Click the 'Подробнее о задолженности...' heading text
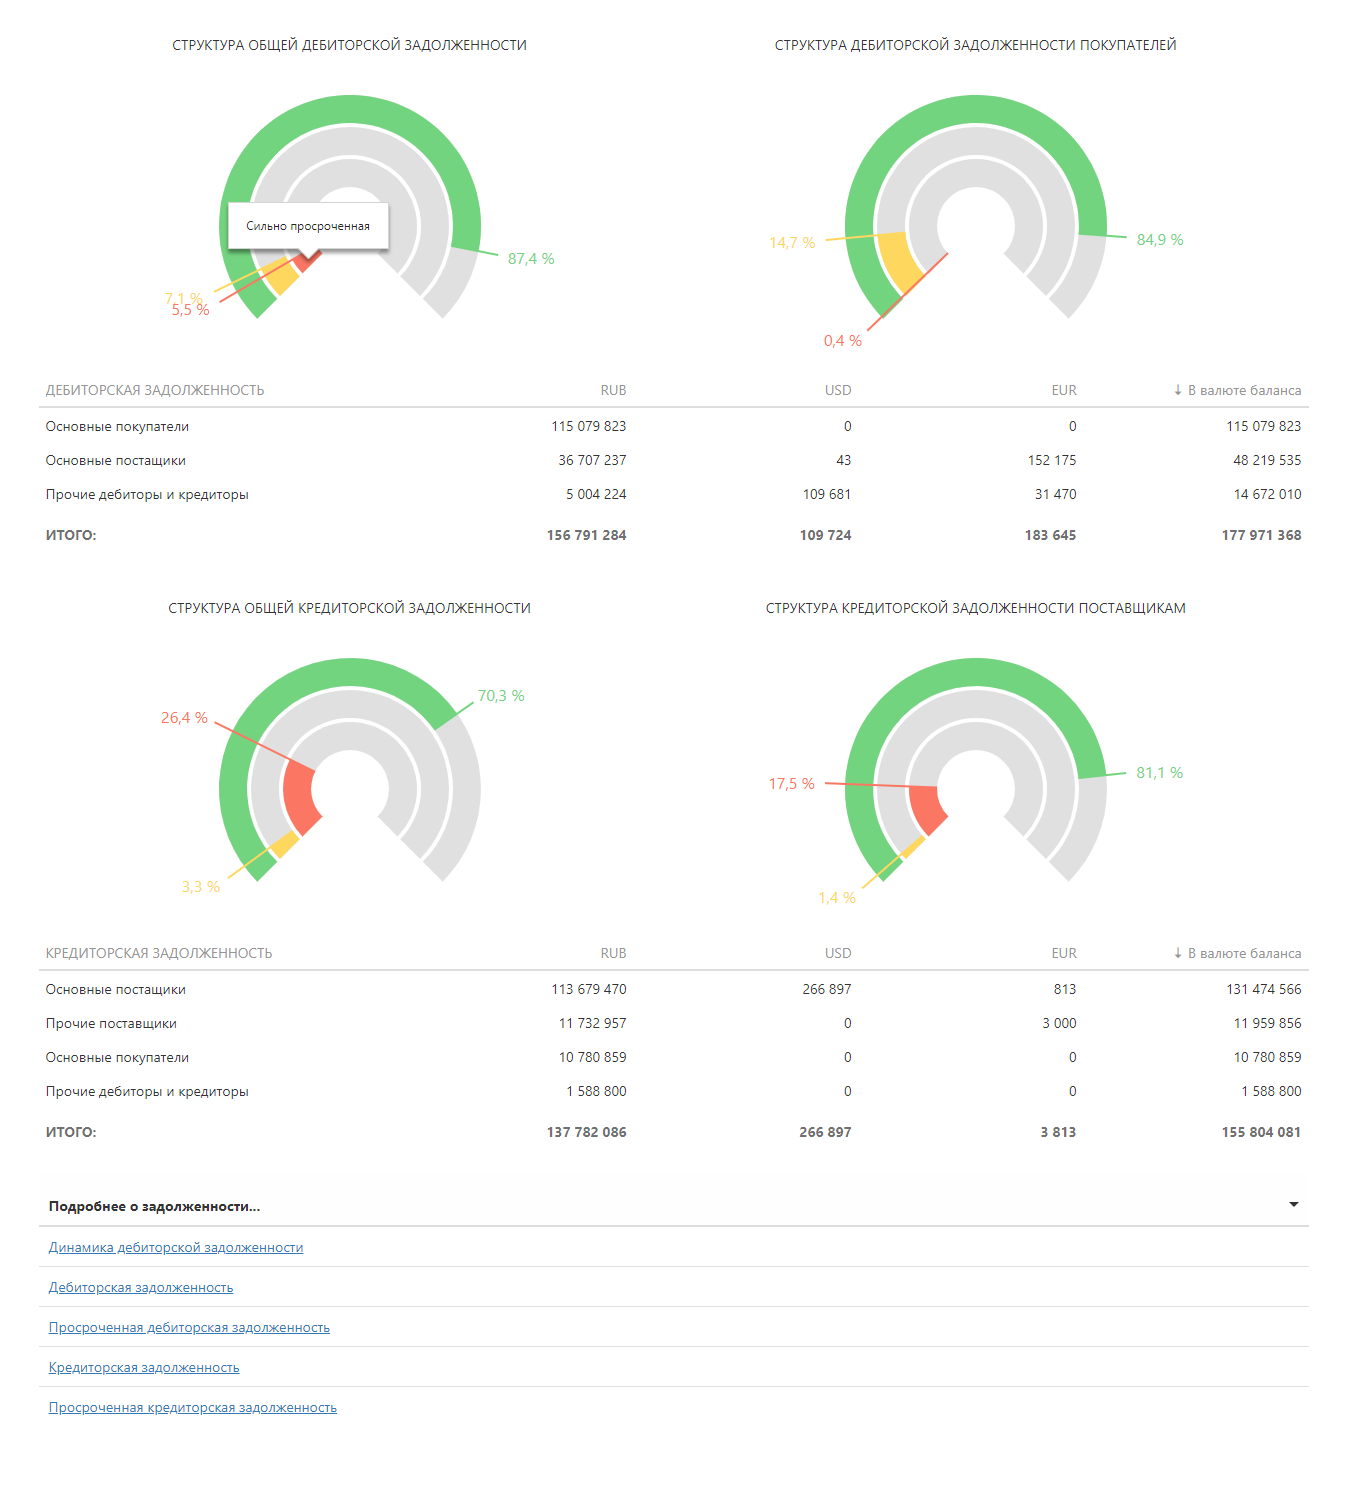1350x1485 pixels. coord(154,1206)
